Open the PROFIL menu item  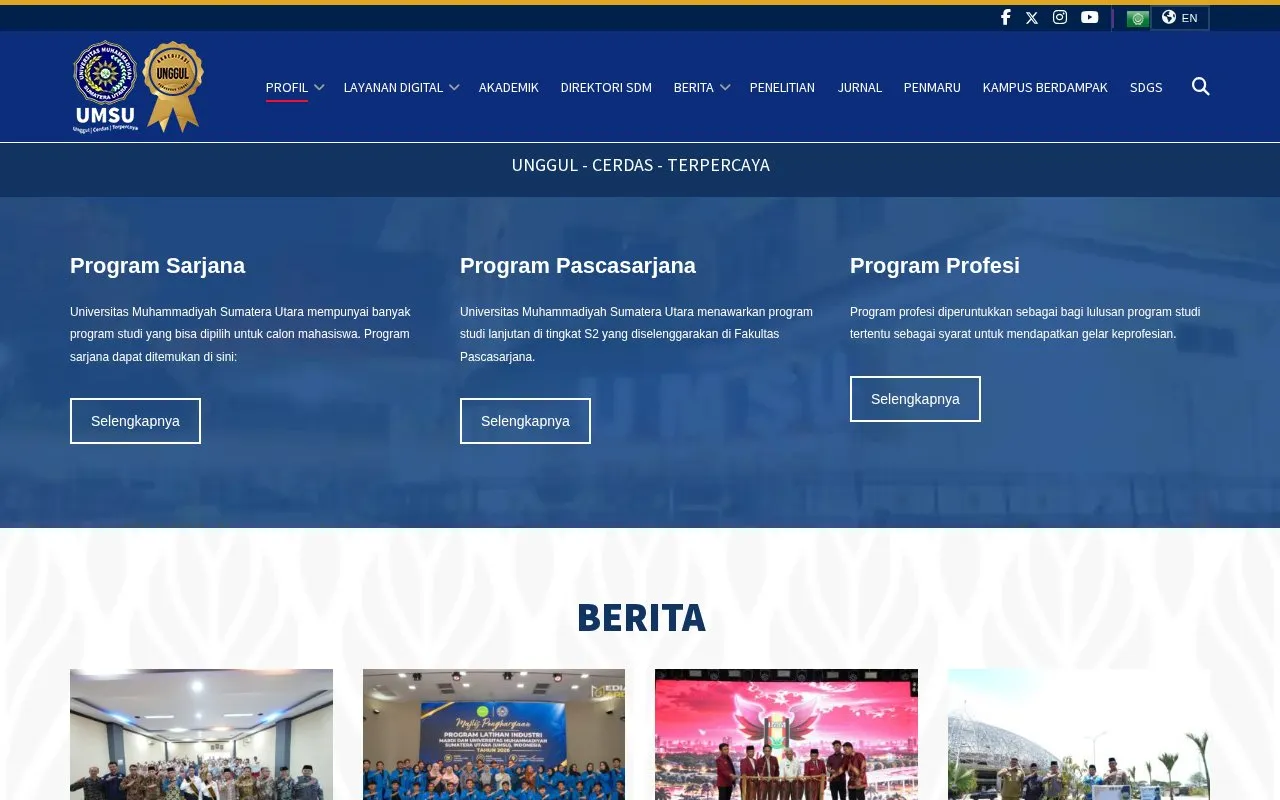pyautogui.click(x=286, y=87)
